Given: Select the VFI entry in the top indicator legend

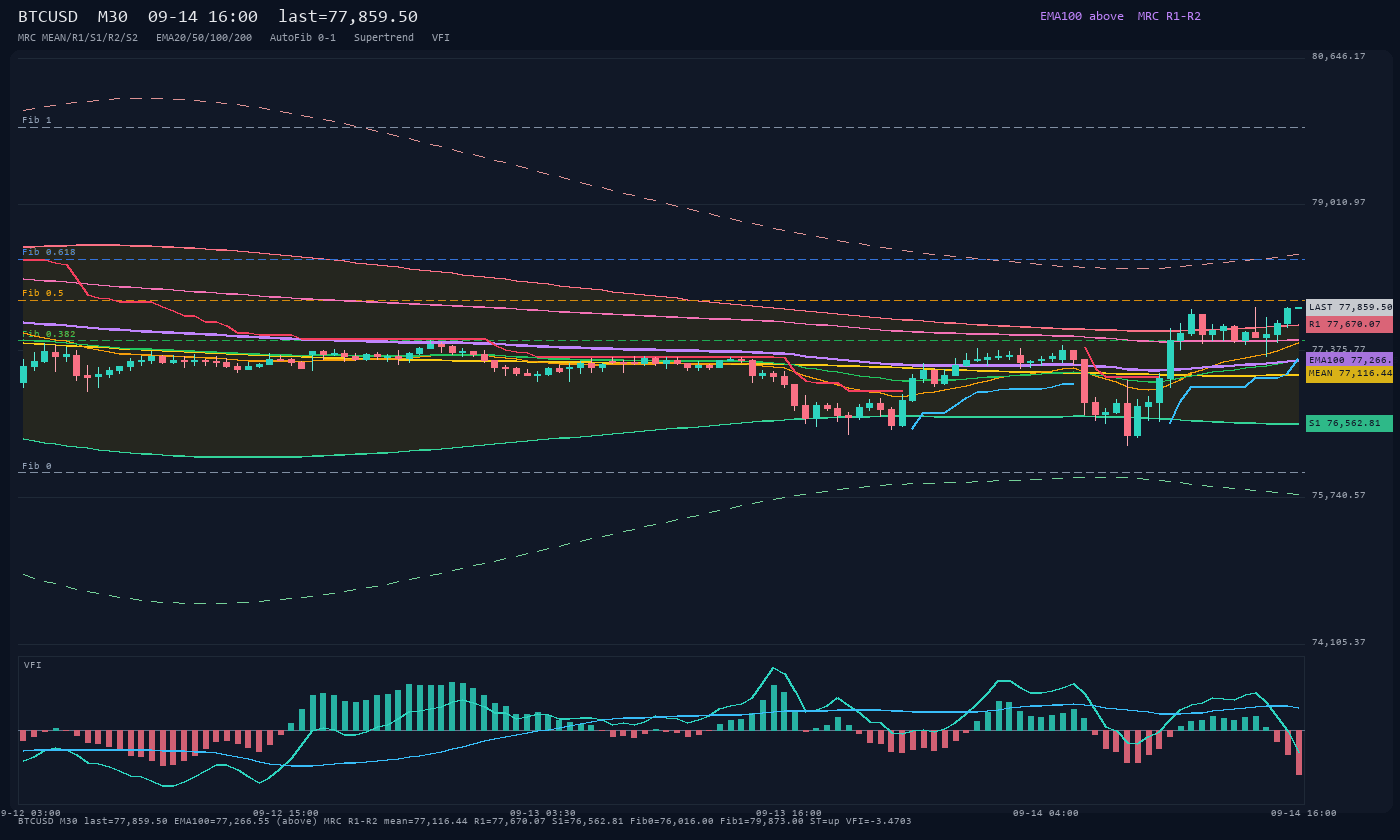Looking at the screenshot, I should [x=441, y=38].
